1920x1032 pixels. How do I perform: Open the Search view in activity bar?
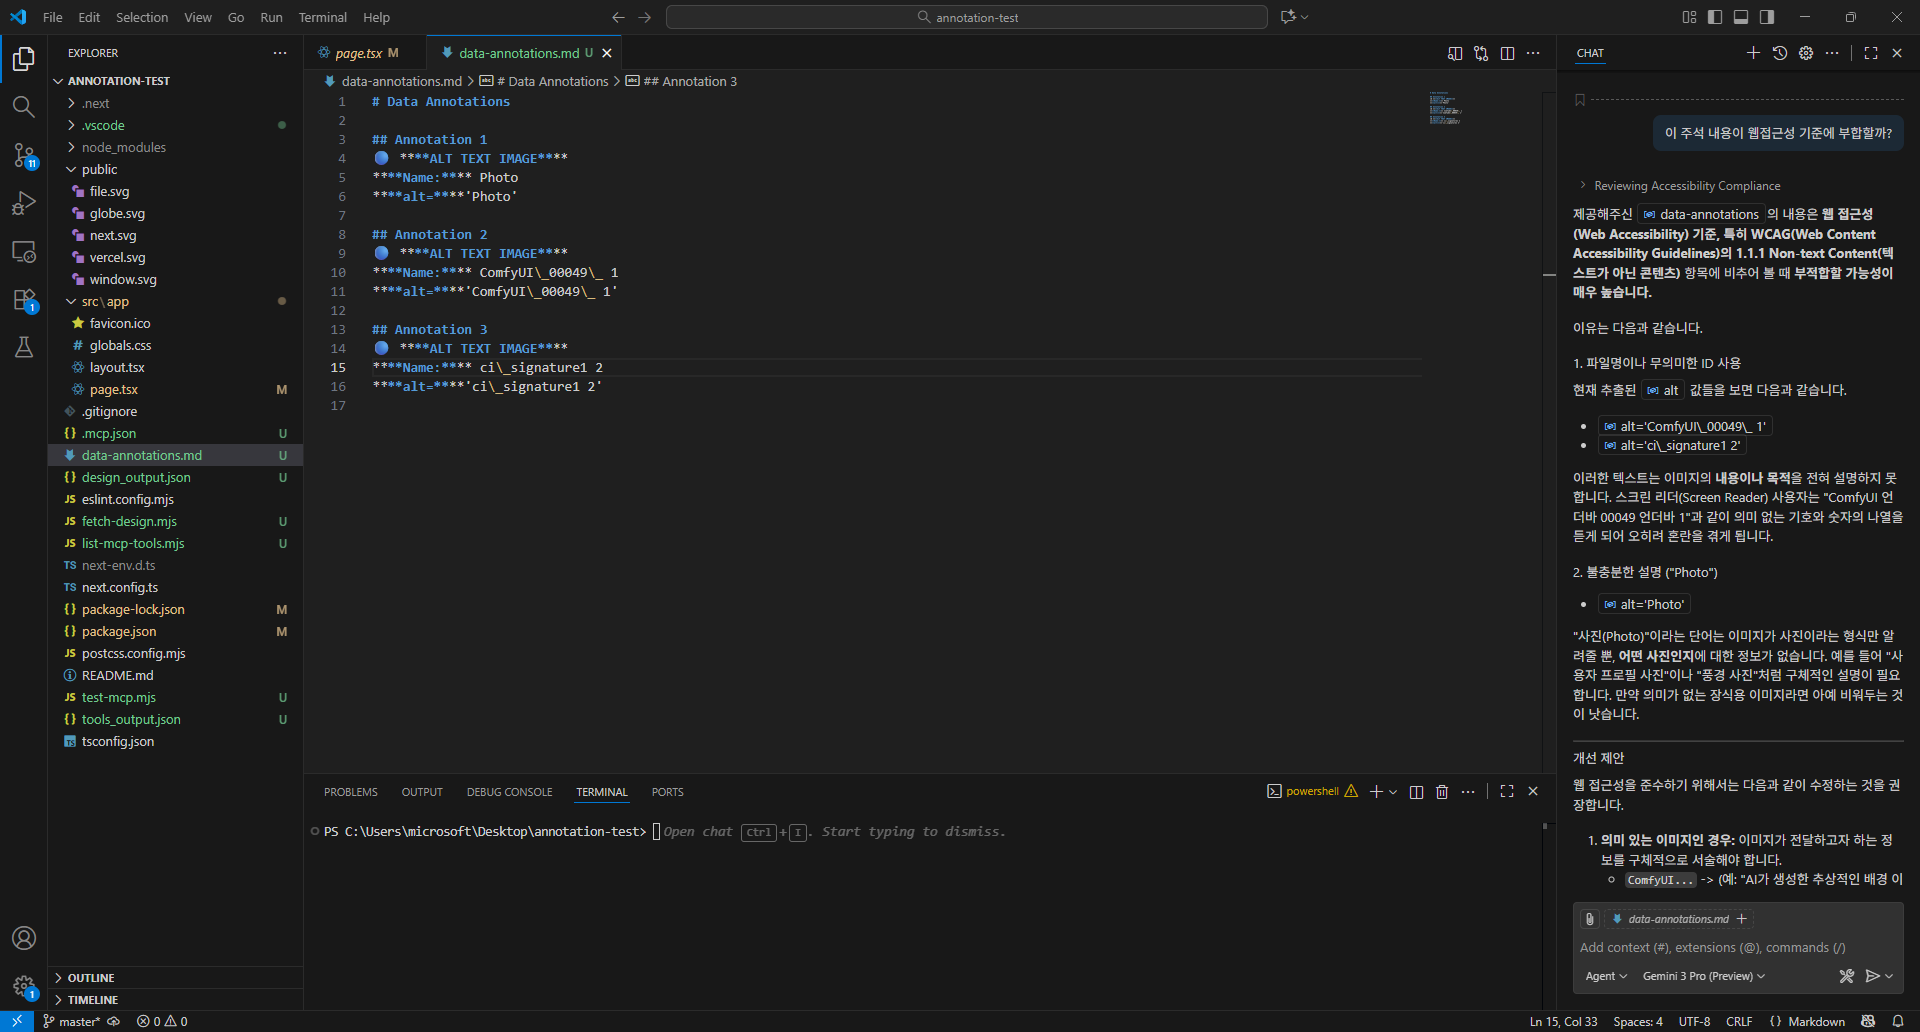pos(24,107)
